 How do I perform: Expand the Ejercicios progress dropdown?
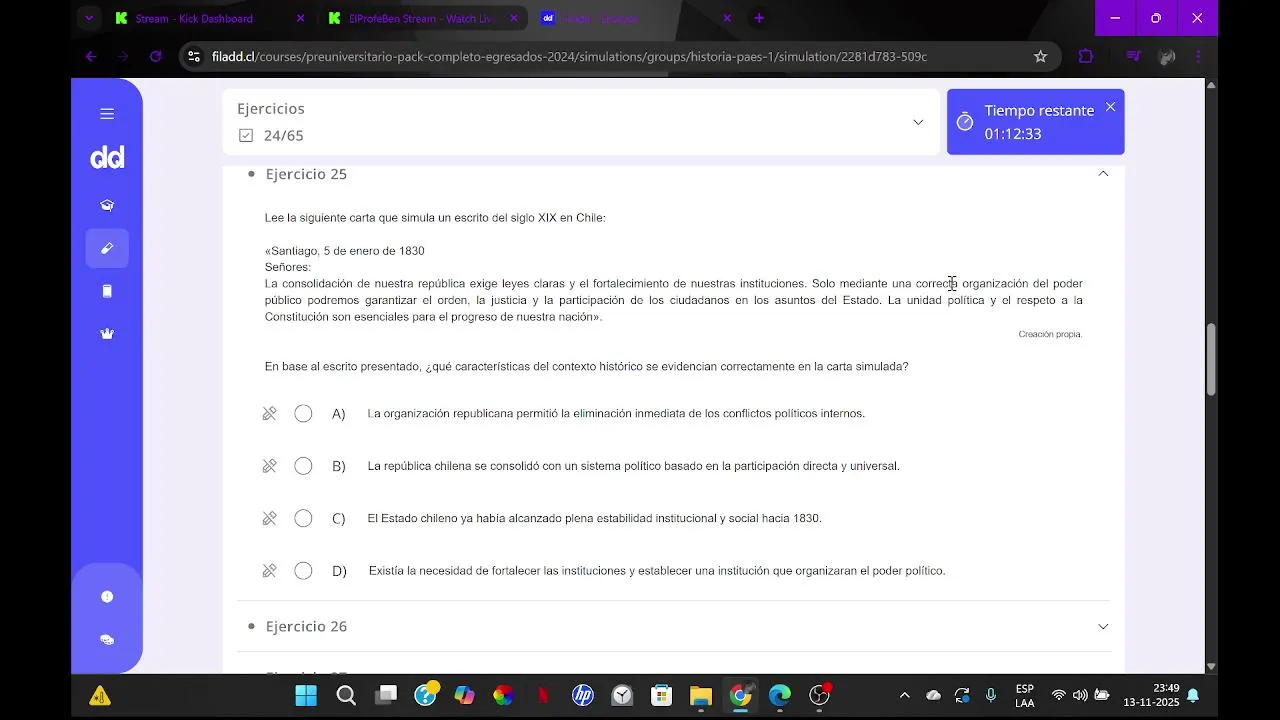(x=918, y=122)
